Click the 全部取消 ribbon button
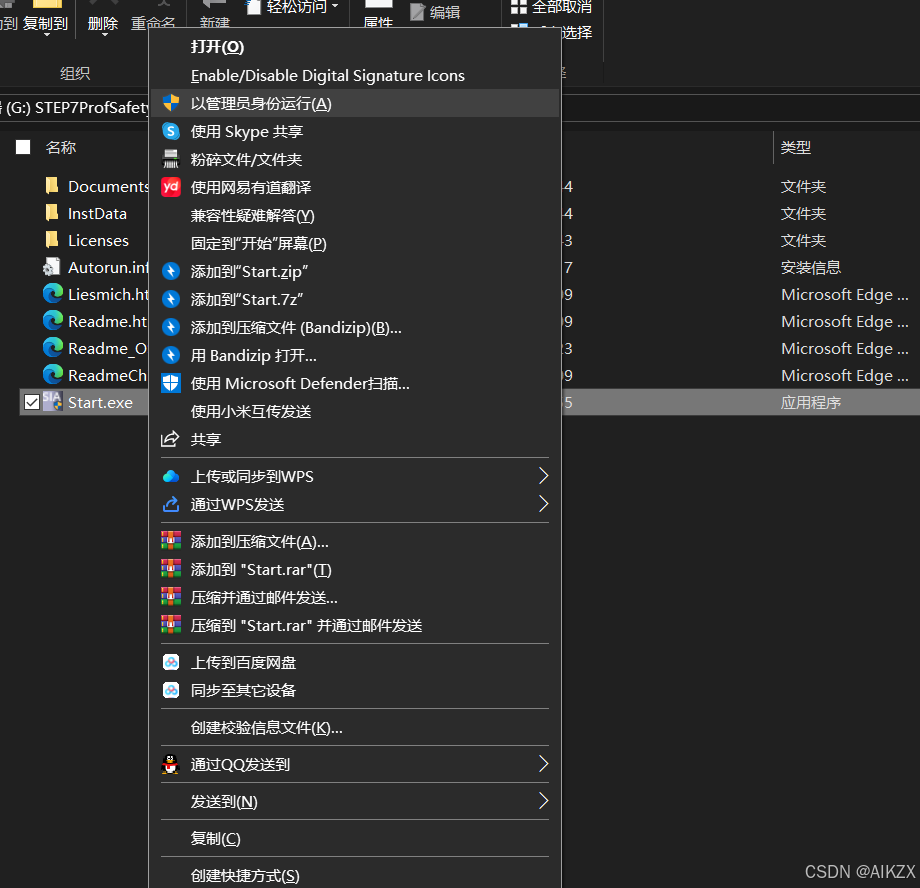920x888 pixels. (x=551, y=7)
